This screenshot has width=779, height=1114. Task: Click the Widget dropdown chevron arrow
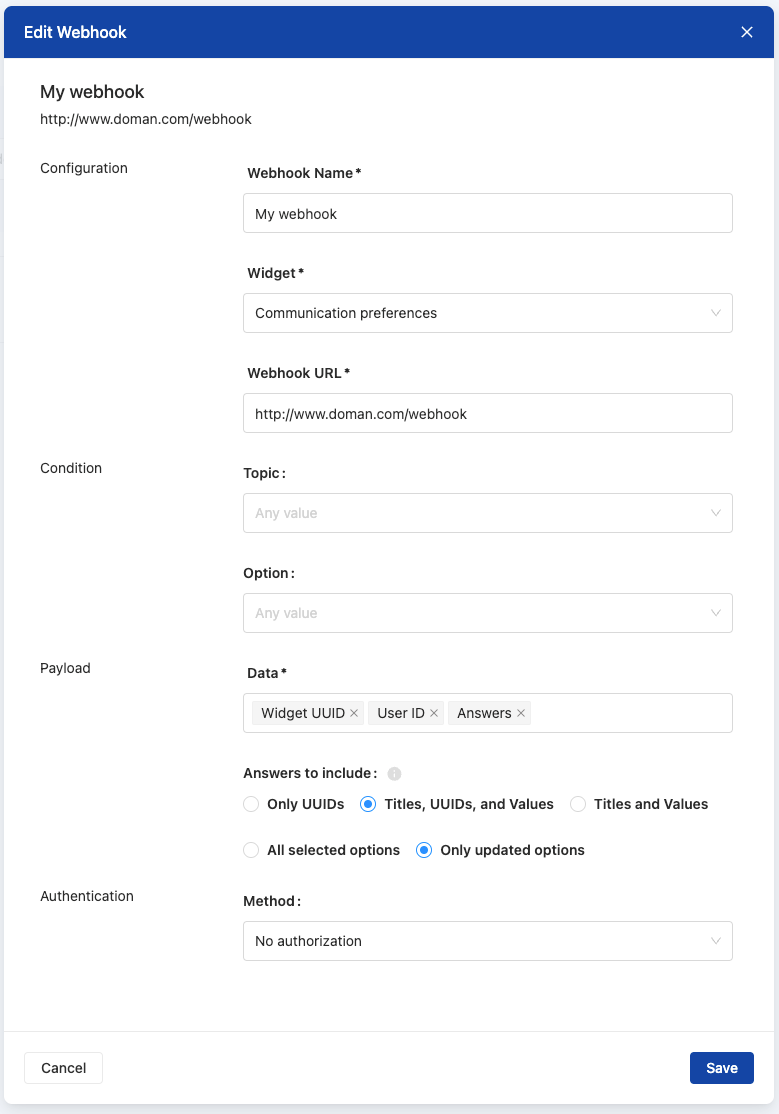(716, 313)
